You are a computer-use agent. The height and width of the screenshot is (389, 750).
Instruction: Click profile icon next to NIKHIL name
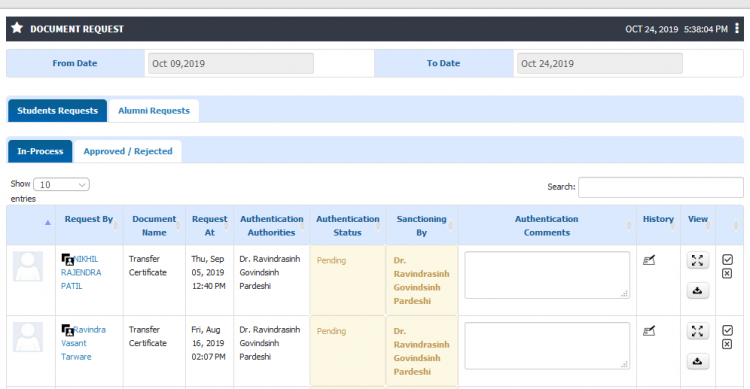point(67,260)
